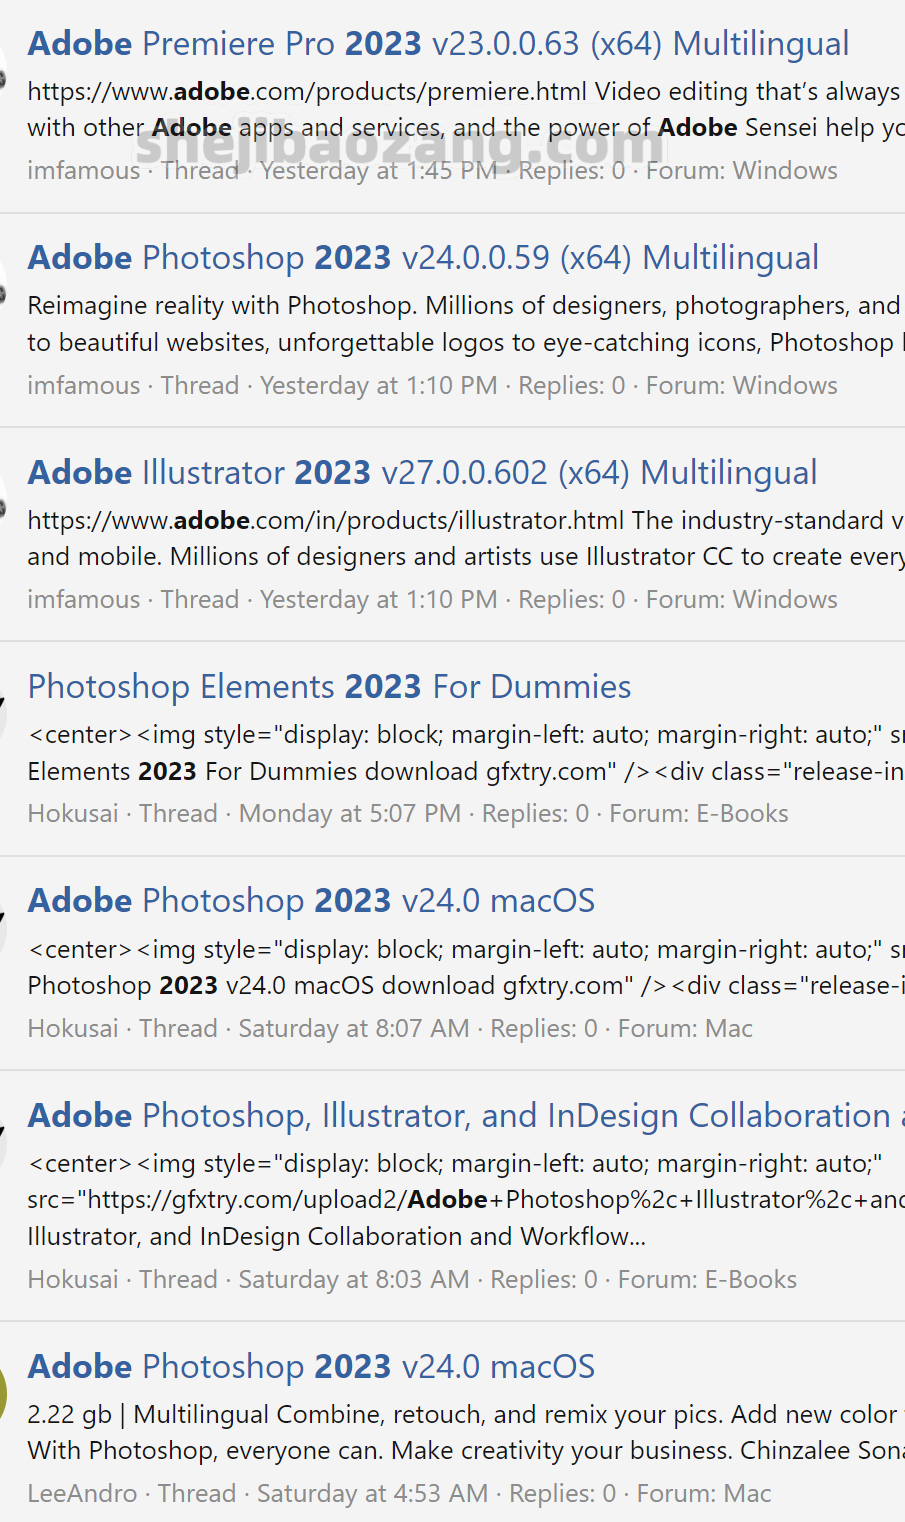Image resolution: width=905 pixels, height=1522 pixels.
Task: Open LeeAndro's Adobe Photoshop 2023 v24.0 macOS thread
Action: pos(311,1367)
